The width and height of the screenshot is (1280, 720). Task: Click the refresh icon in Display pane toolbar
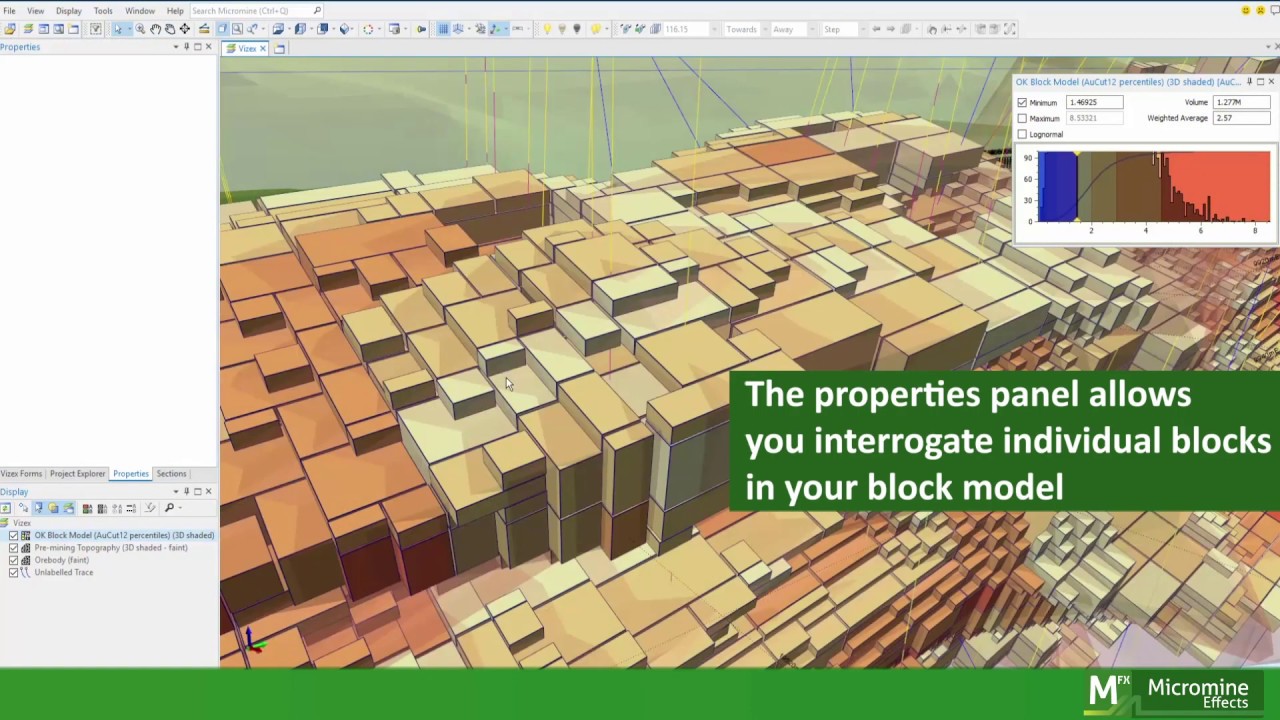click(x=5, y=508)
